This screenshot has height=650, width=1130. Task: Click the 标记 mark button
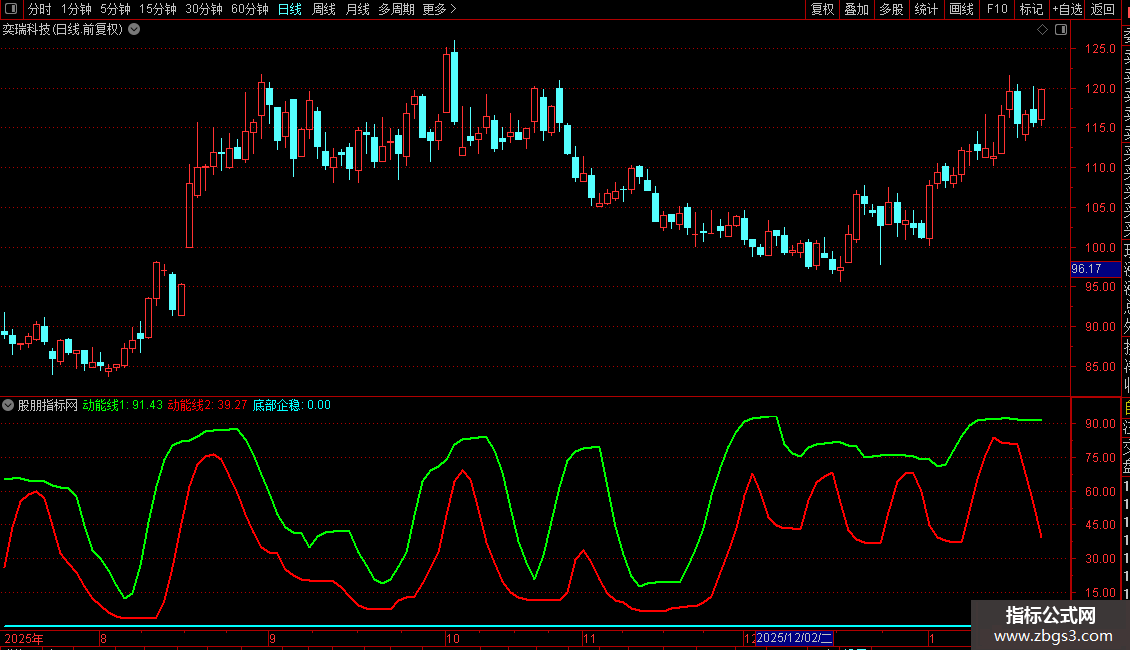click(1031, 9)
